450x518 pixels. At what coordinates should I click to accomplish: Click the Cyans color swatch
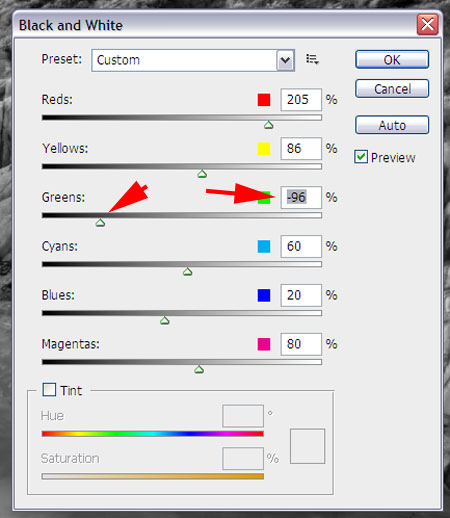point(264,247)
